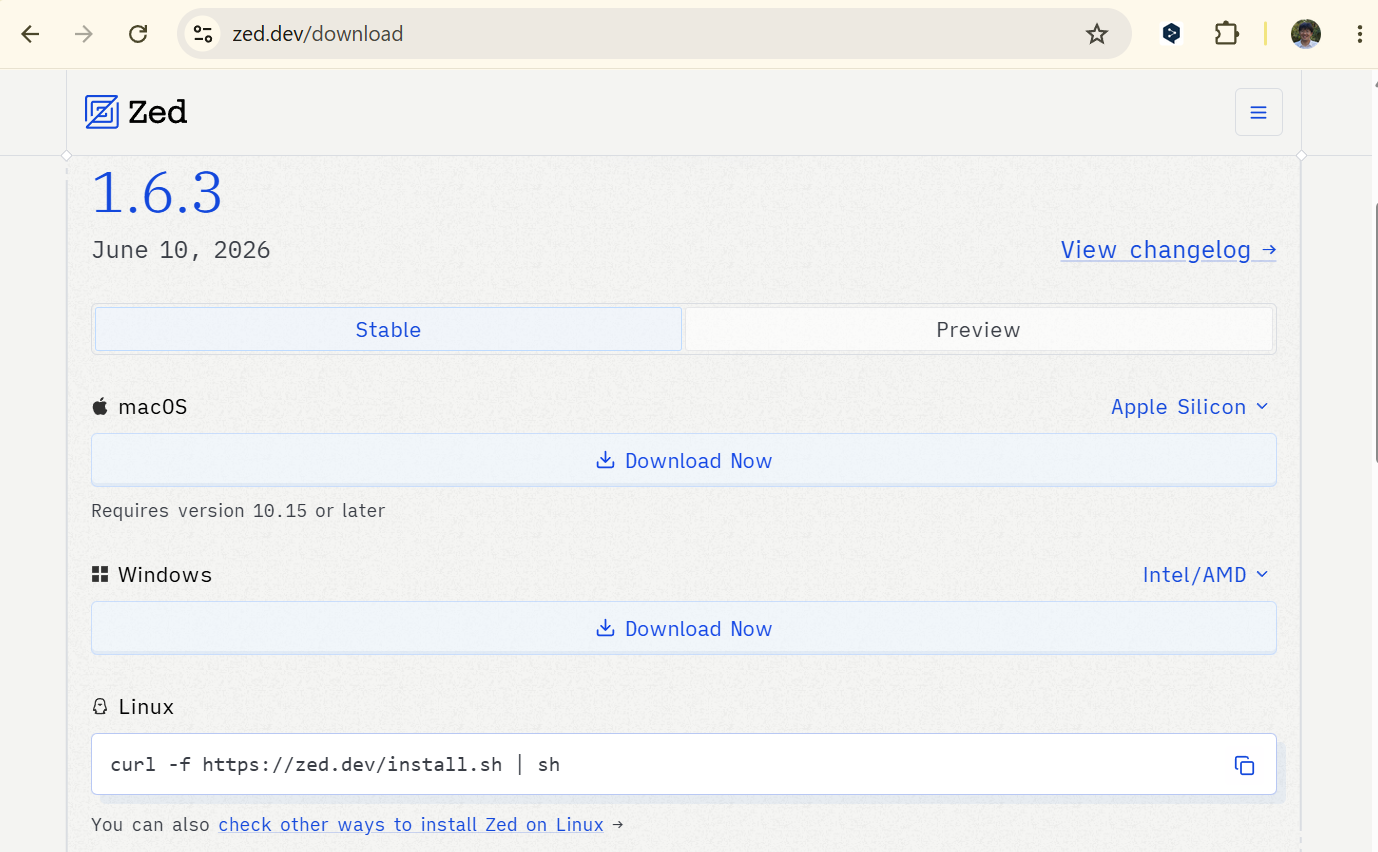Open the blue hexagon extension icon
Viewport: 1378px width, 852px height.
1171,34
